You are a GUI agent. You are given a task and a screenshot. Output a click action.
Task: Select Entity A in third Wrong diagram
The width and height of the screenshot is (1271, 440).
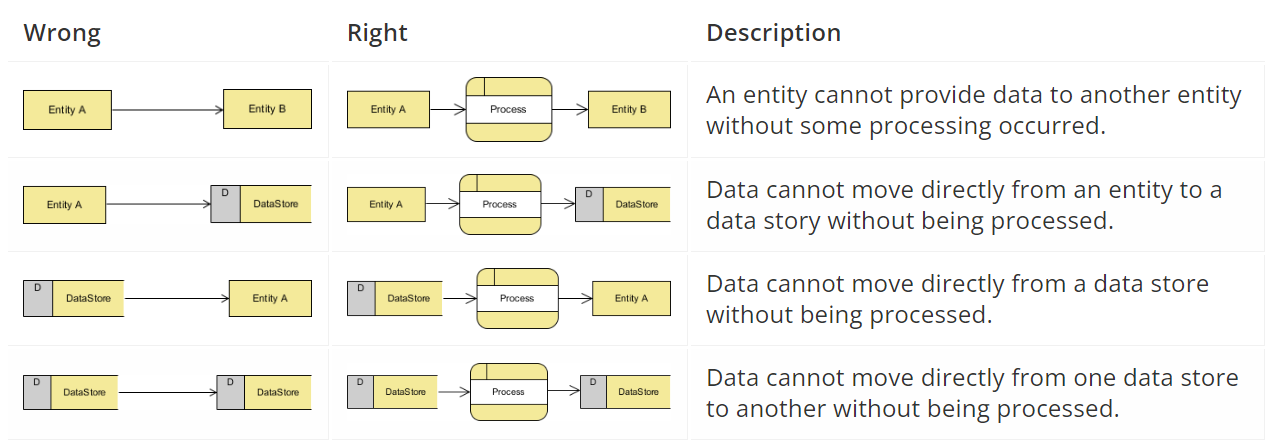click(x=270, y=298)
